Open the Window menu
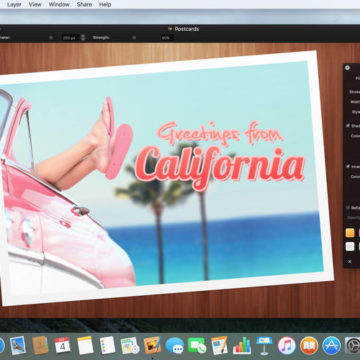This screenshot has height=360, width=360. tap(59, 5)
